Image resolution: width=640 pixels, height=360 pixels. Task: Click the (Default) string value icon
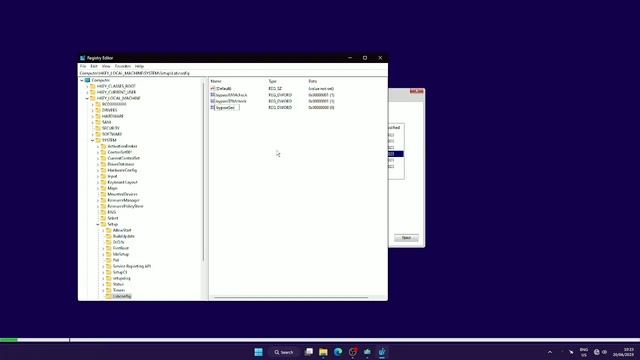(x=213, y=89)
